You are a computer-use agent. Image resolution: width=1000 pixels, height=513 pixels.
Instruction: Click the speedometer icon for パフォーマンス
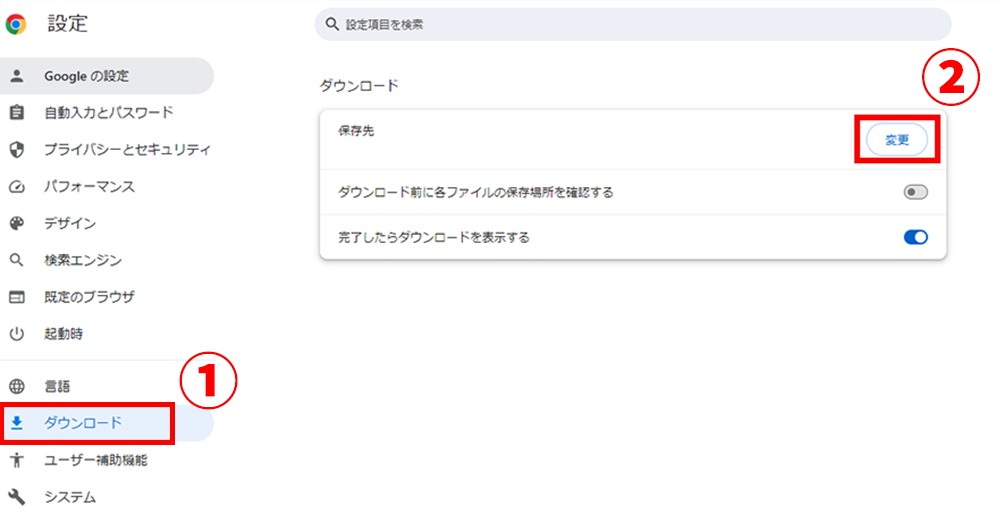click(x=17, y=187)
